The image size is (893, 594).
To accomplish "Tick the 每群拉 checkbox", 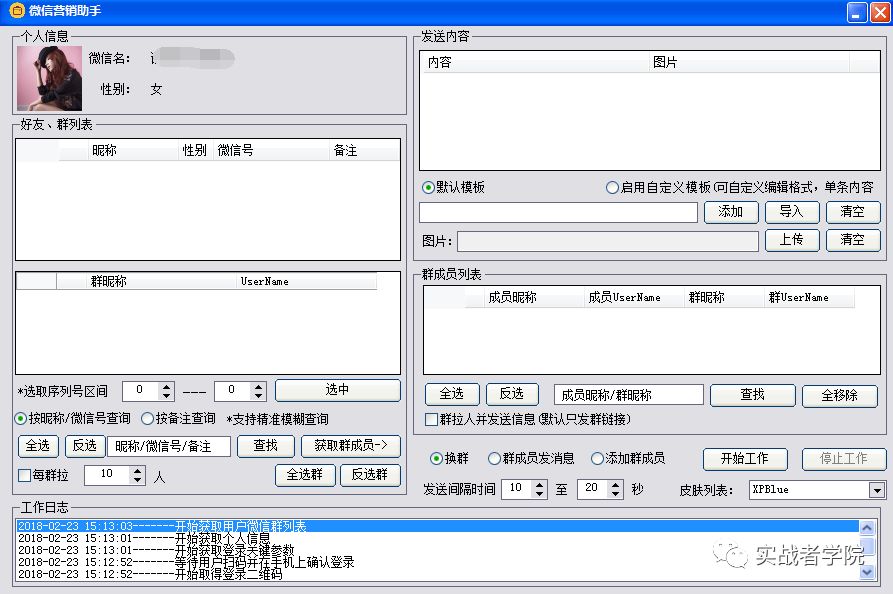I will tap(24, 475).
